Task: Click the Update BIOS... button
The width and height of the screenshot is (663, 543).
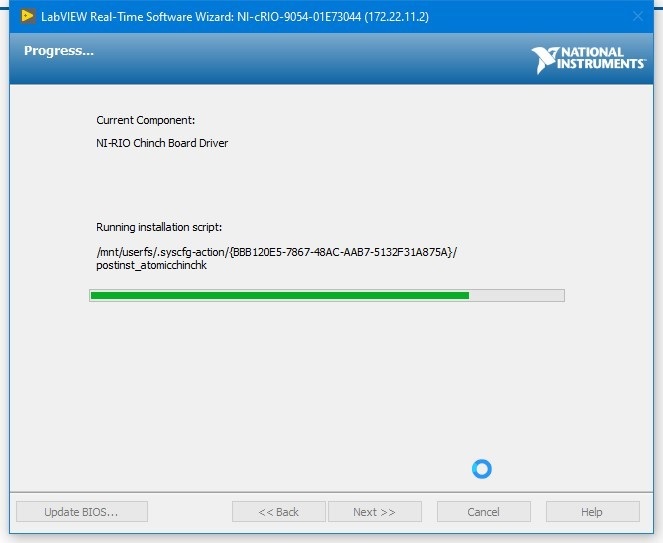Action: click(82, 512)
